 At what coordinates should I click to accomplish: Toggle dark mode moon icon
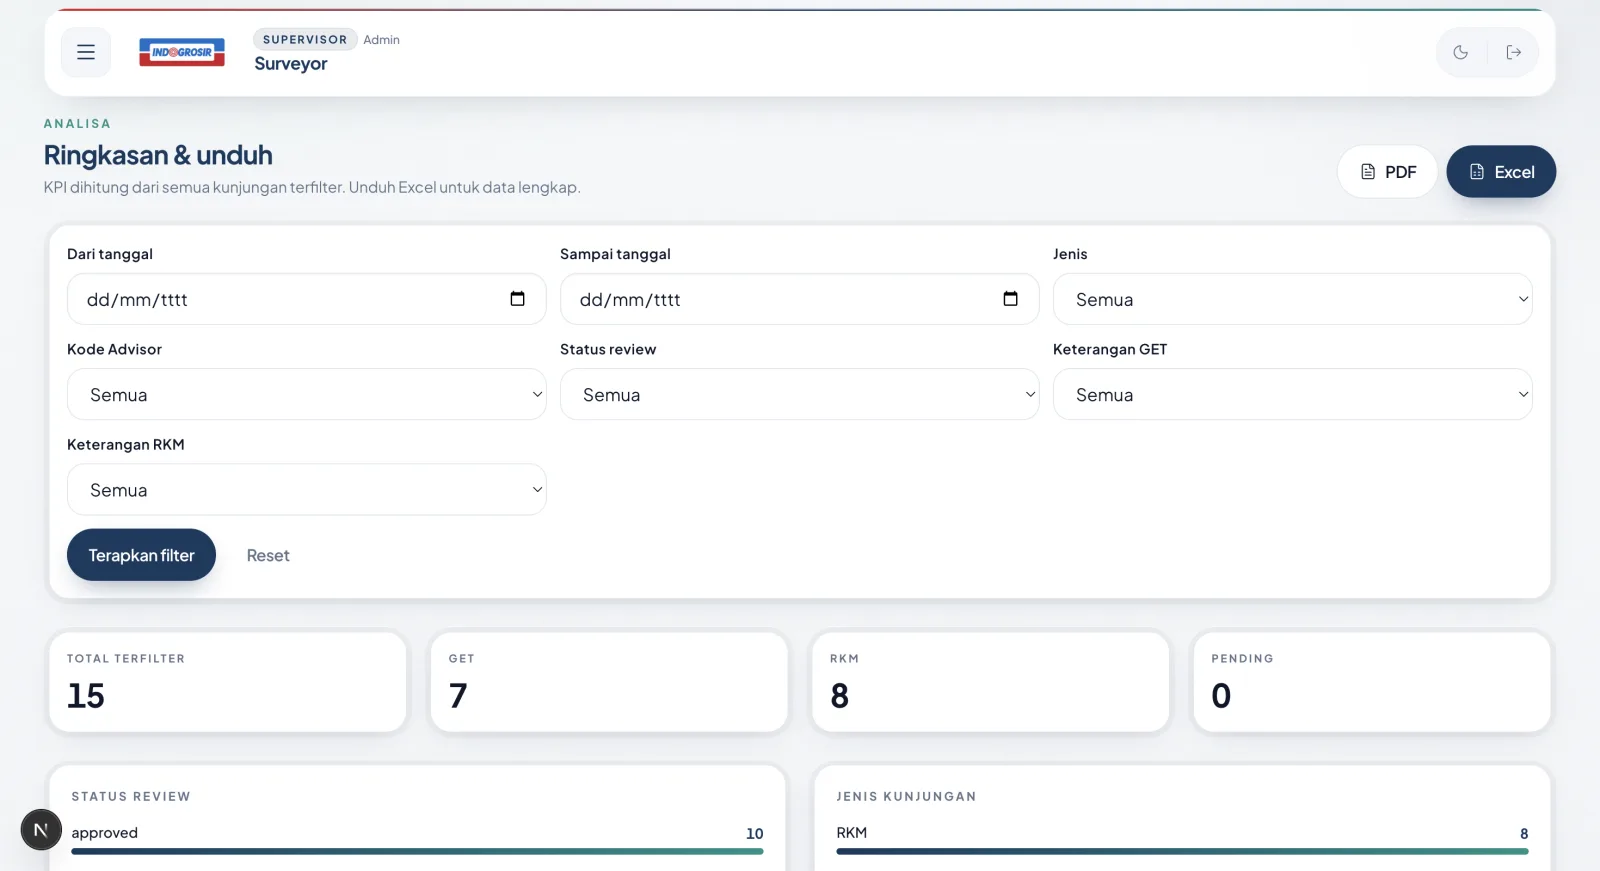[x=1461, y=52]
